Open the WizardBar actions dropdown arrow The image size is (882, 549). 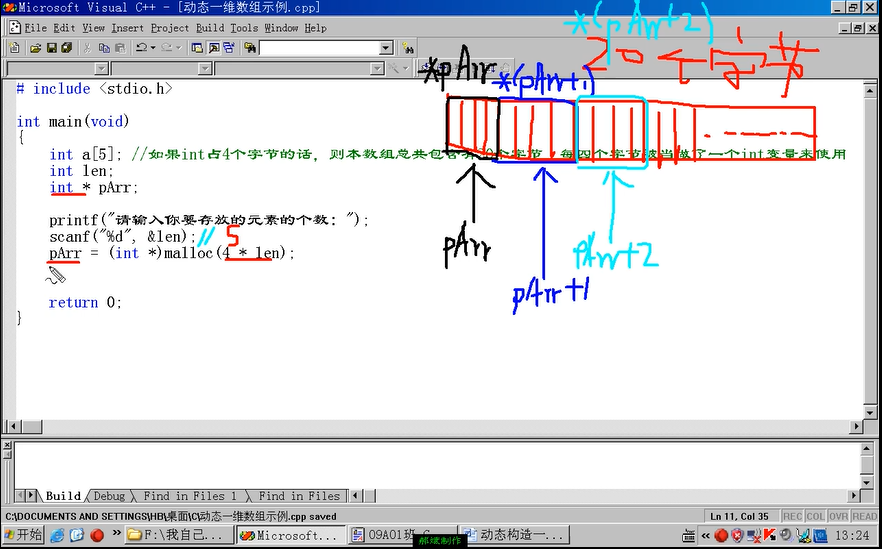(405, 69)
